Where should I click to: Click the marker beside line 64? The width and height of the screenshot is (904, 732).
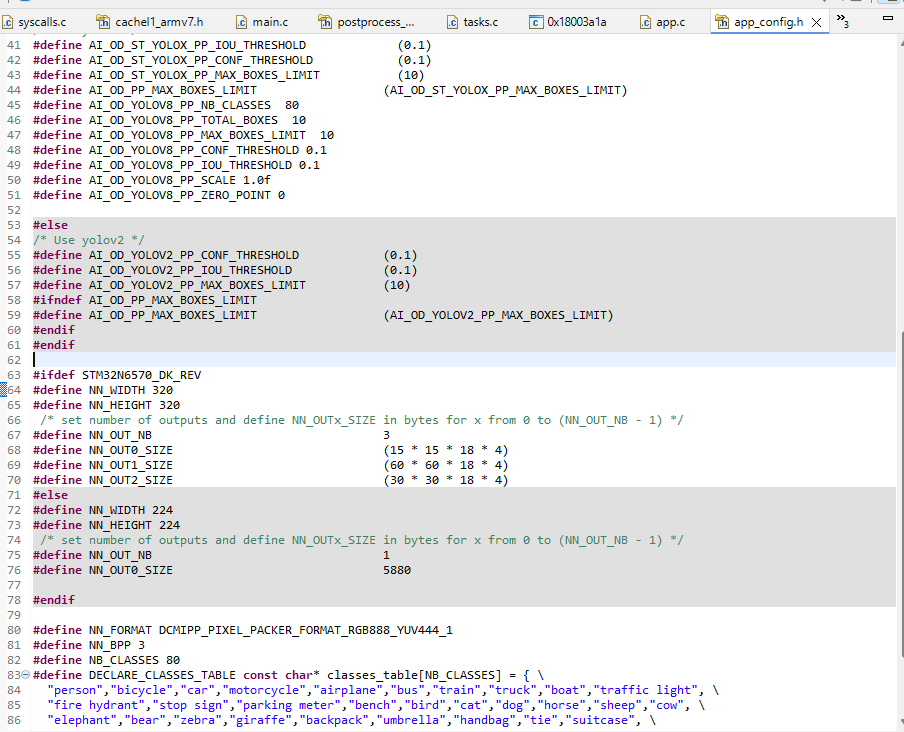[x=3, y=390]
